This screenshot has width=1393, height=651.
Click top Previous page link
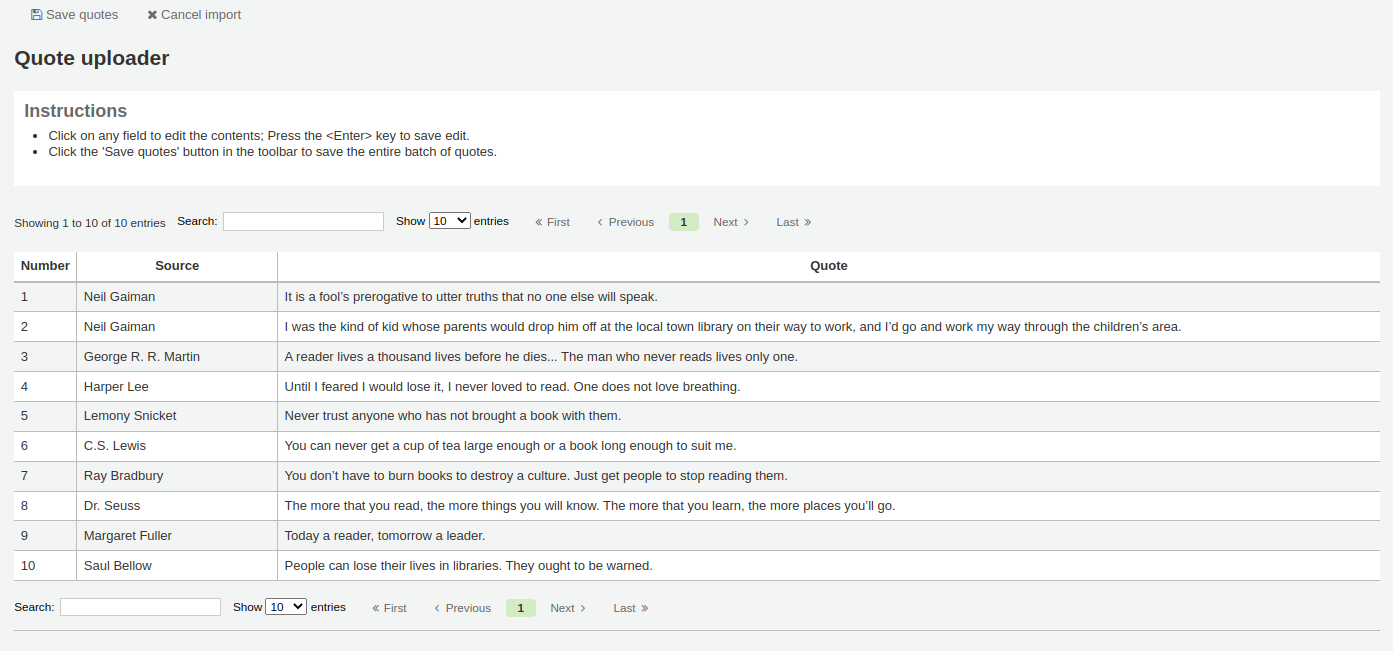click(x=625, y=222)
